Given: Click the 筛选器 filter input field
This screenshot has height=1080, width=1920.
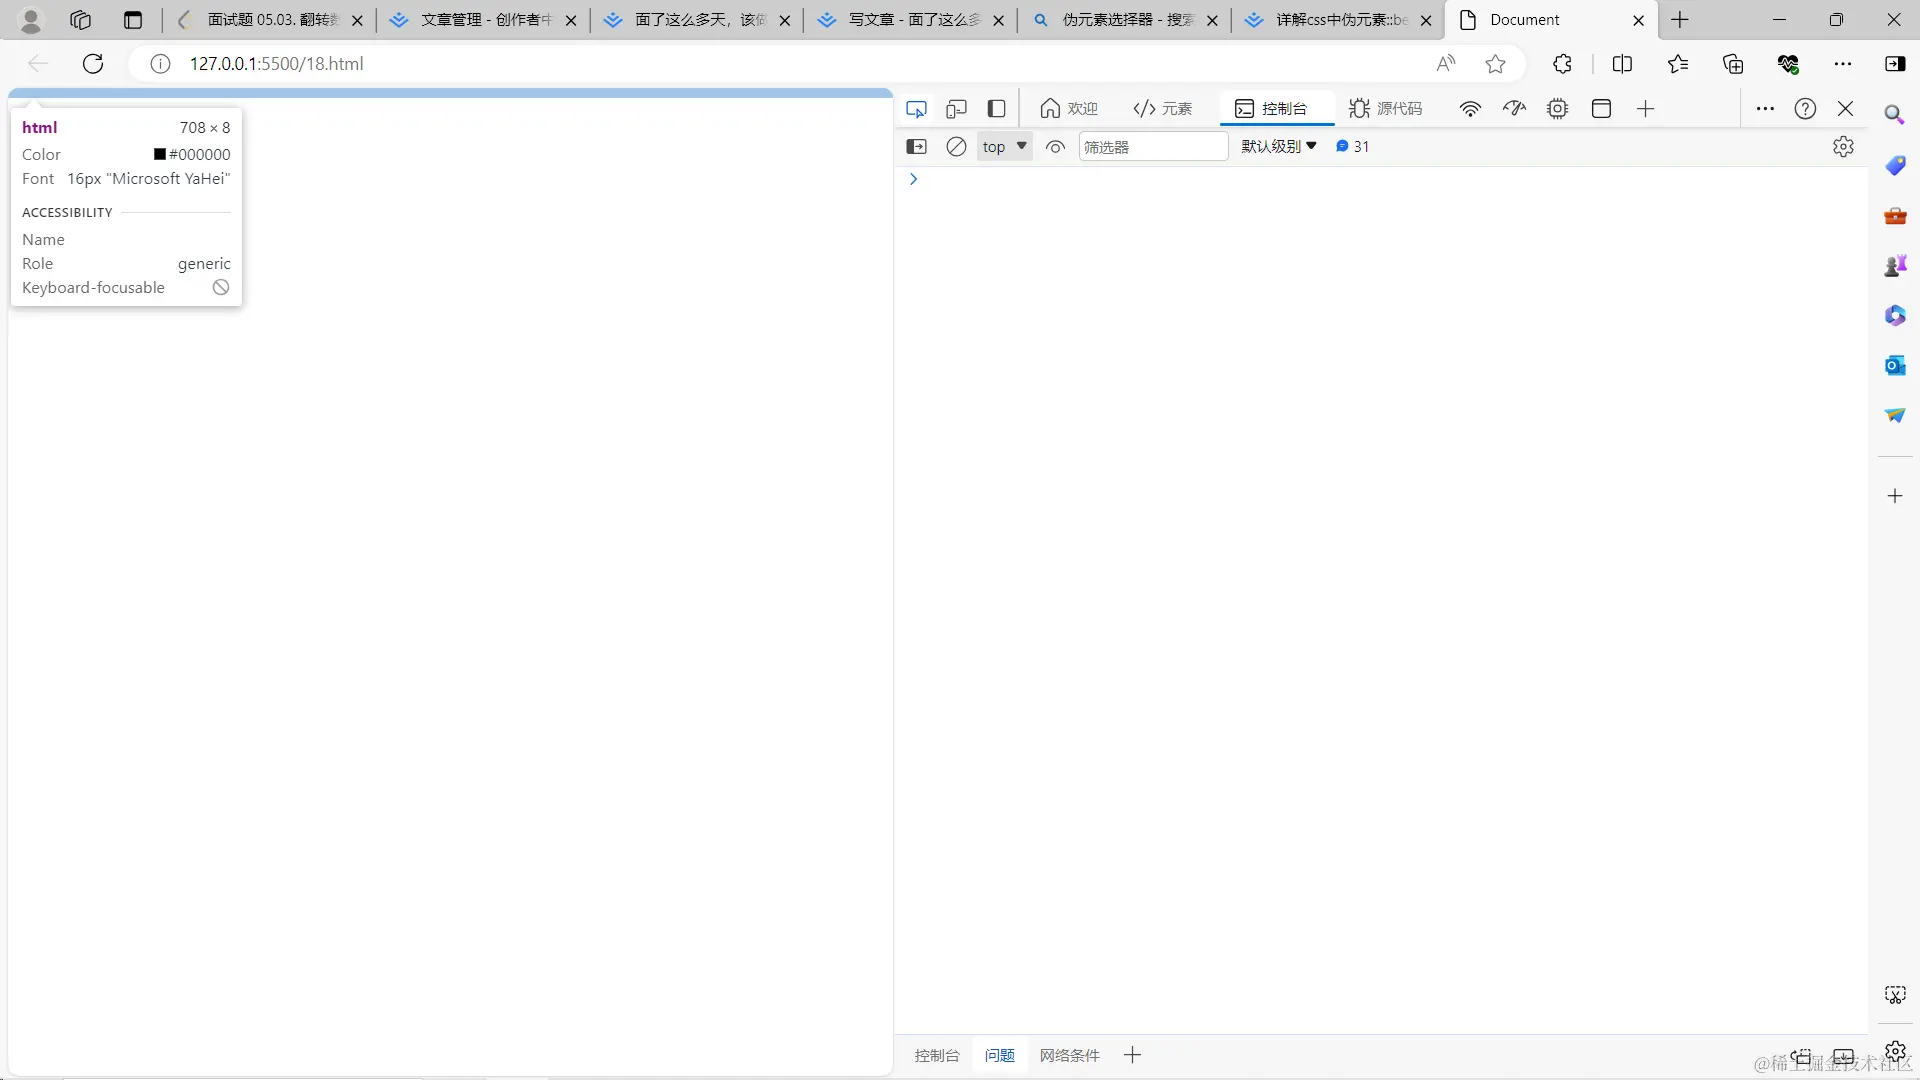Looking at the screenshot, I should (x=1152, y=147).
